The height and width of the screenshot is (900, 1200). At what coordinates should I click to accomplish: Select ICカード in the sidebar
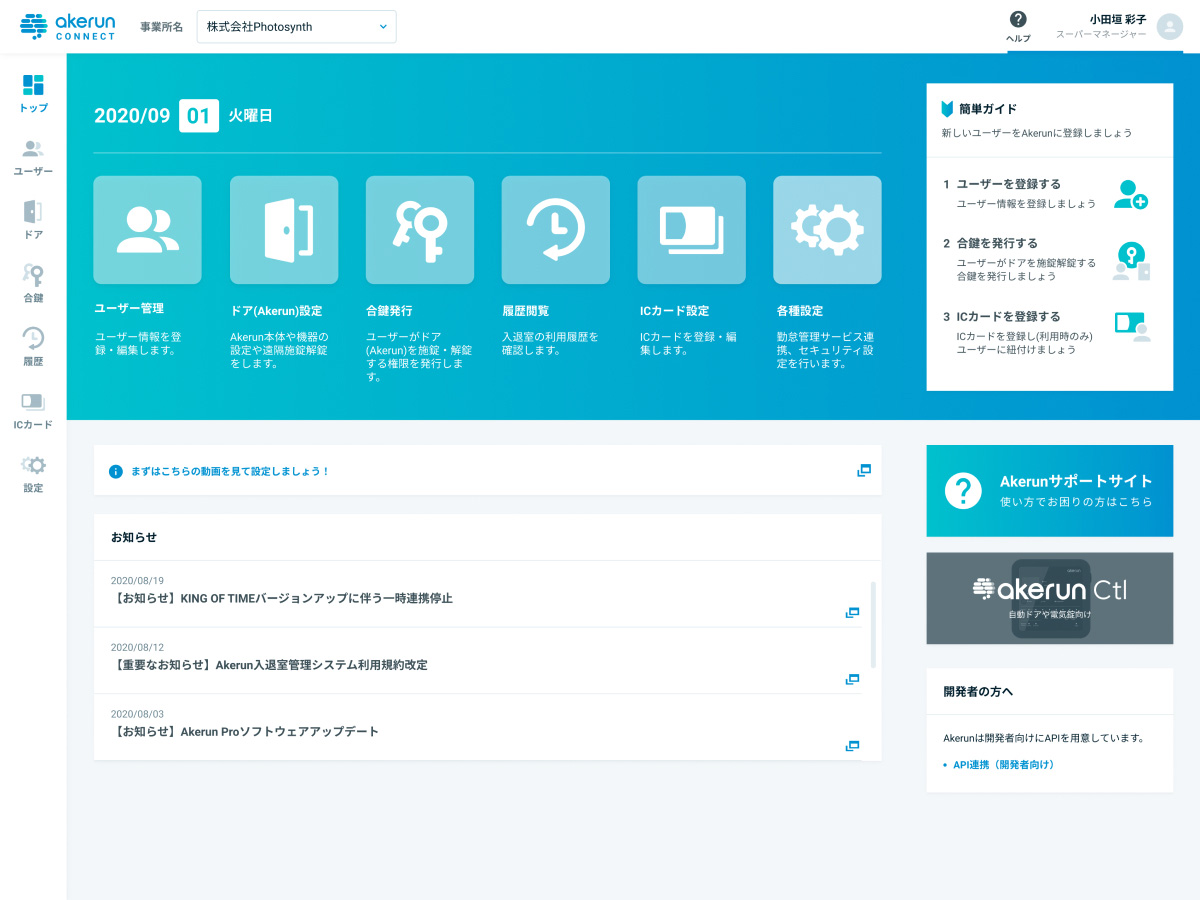[33, 411]
